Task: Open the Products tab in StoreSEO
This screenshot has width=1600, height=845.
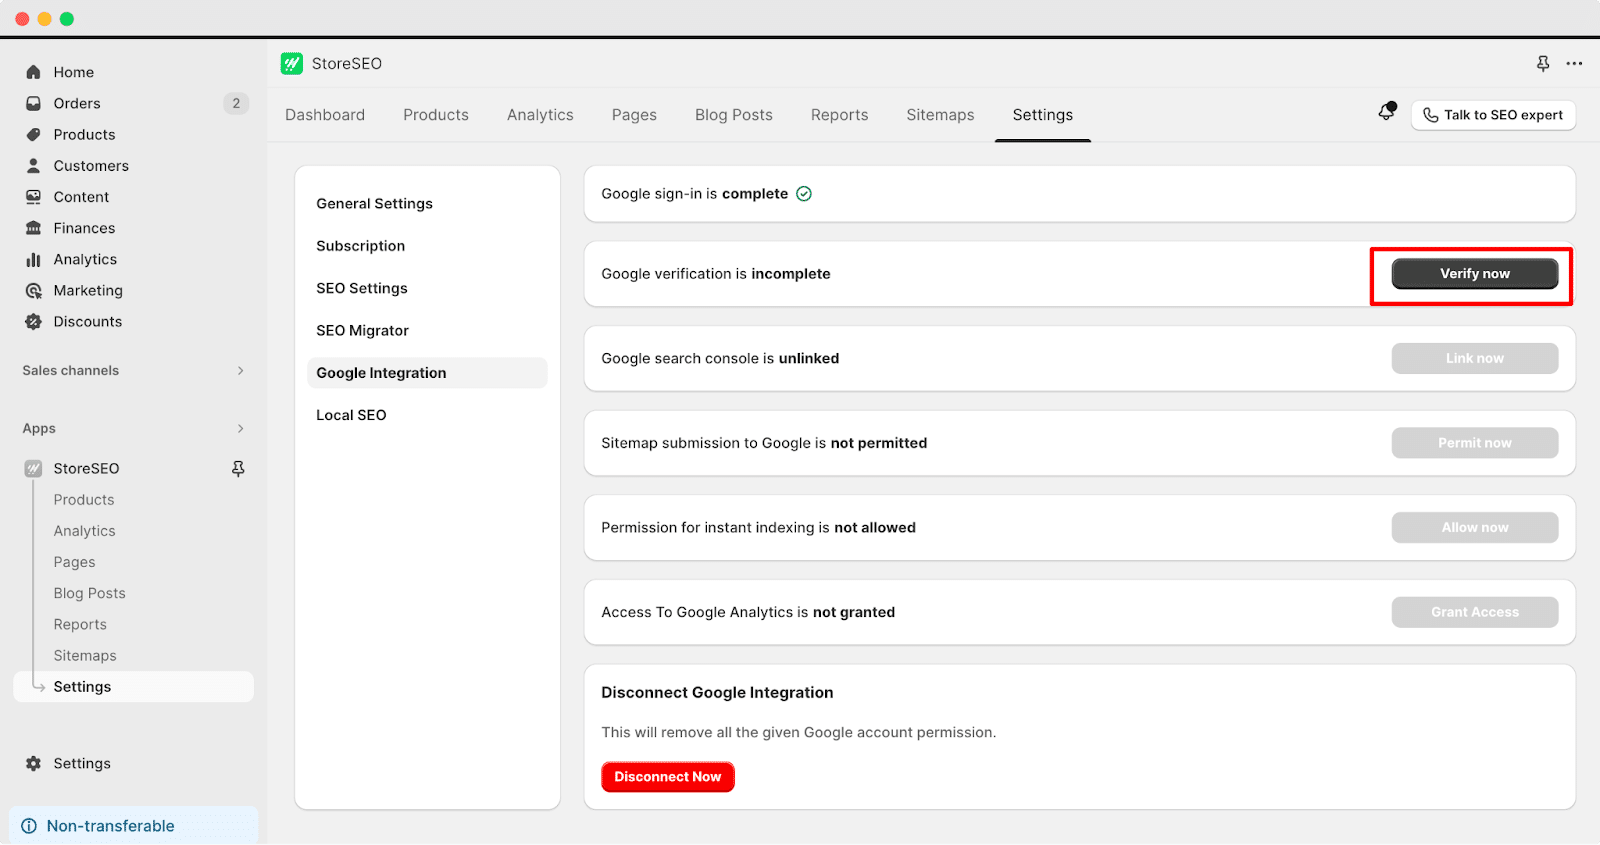Action: coord(436,115)
